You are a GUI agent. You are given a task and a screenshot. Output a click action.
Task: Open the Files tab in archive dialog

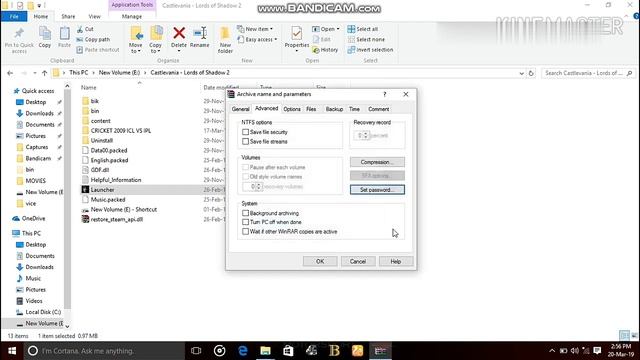click(x=311, y=109)
